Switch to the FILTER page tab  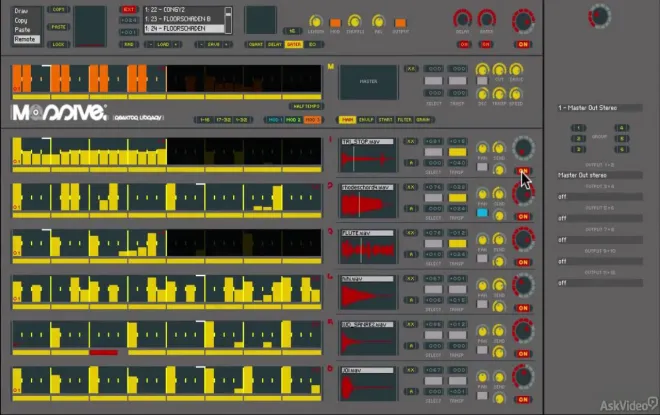pos(404,120)
